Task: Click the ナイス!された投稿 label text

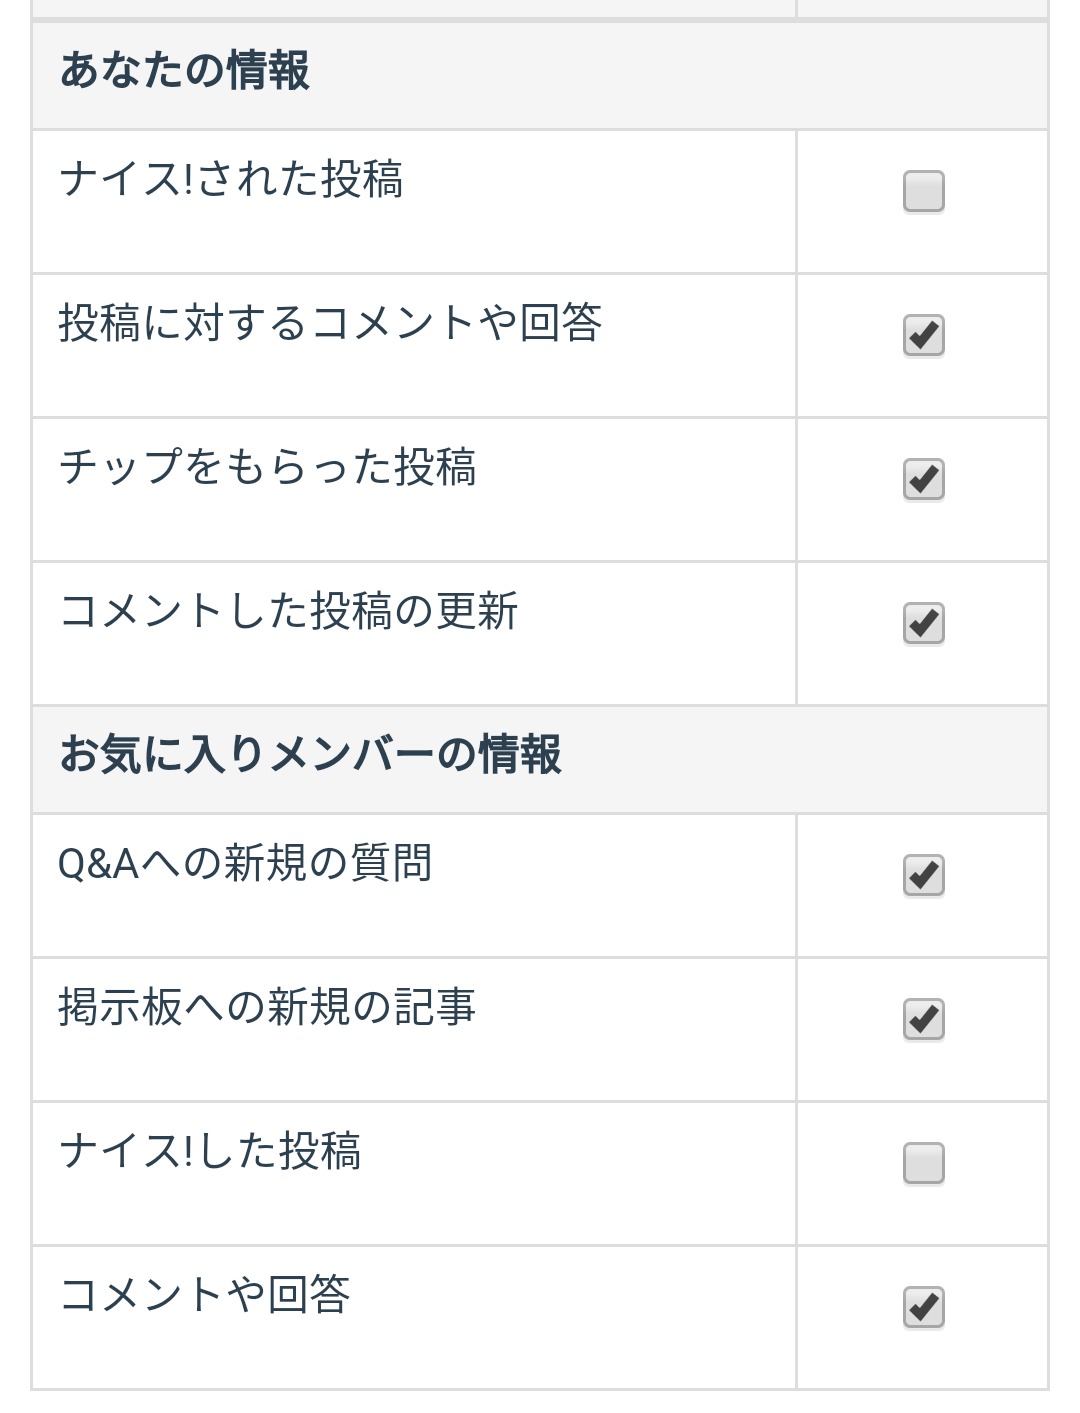Action: (x=231, y=180)
